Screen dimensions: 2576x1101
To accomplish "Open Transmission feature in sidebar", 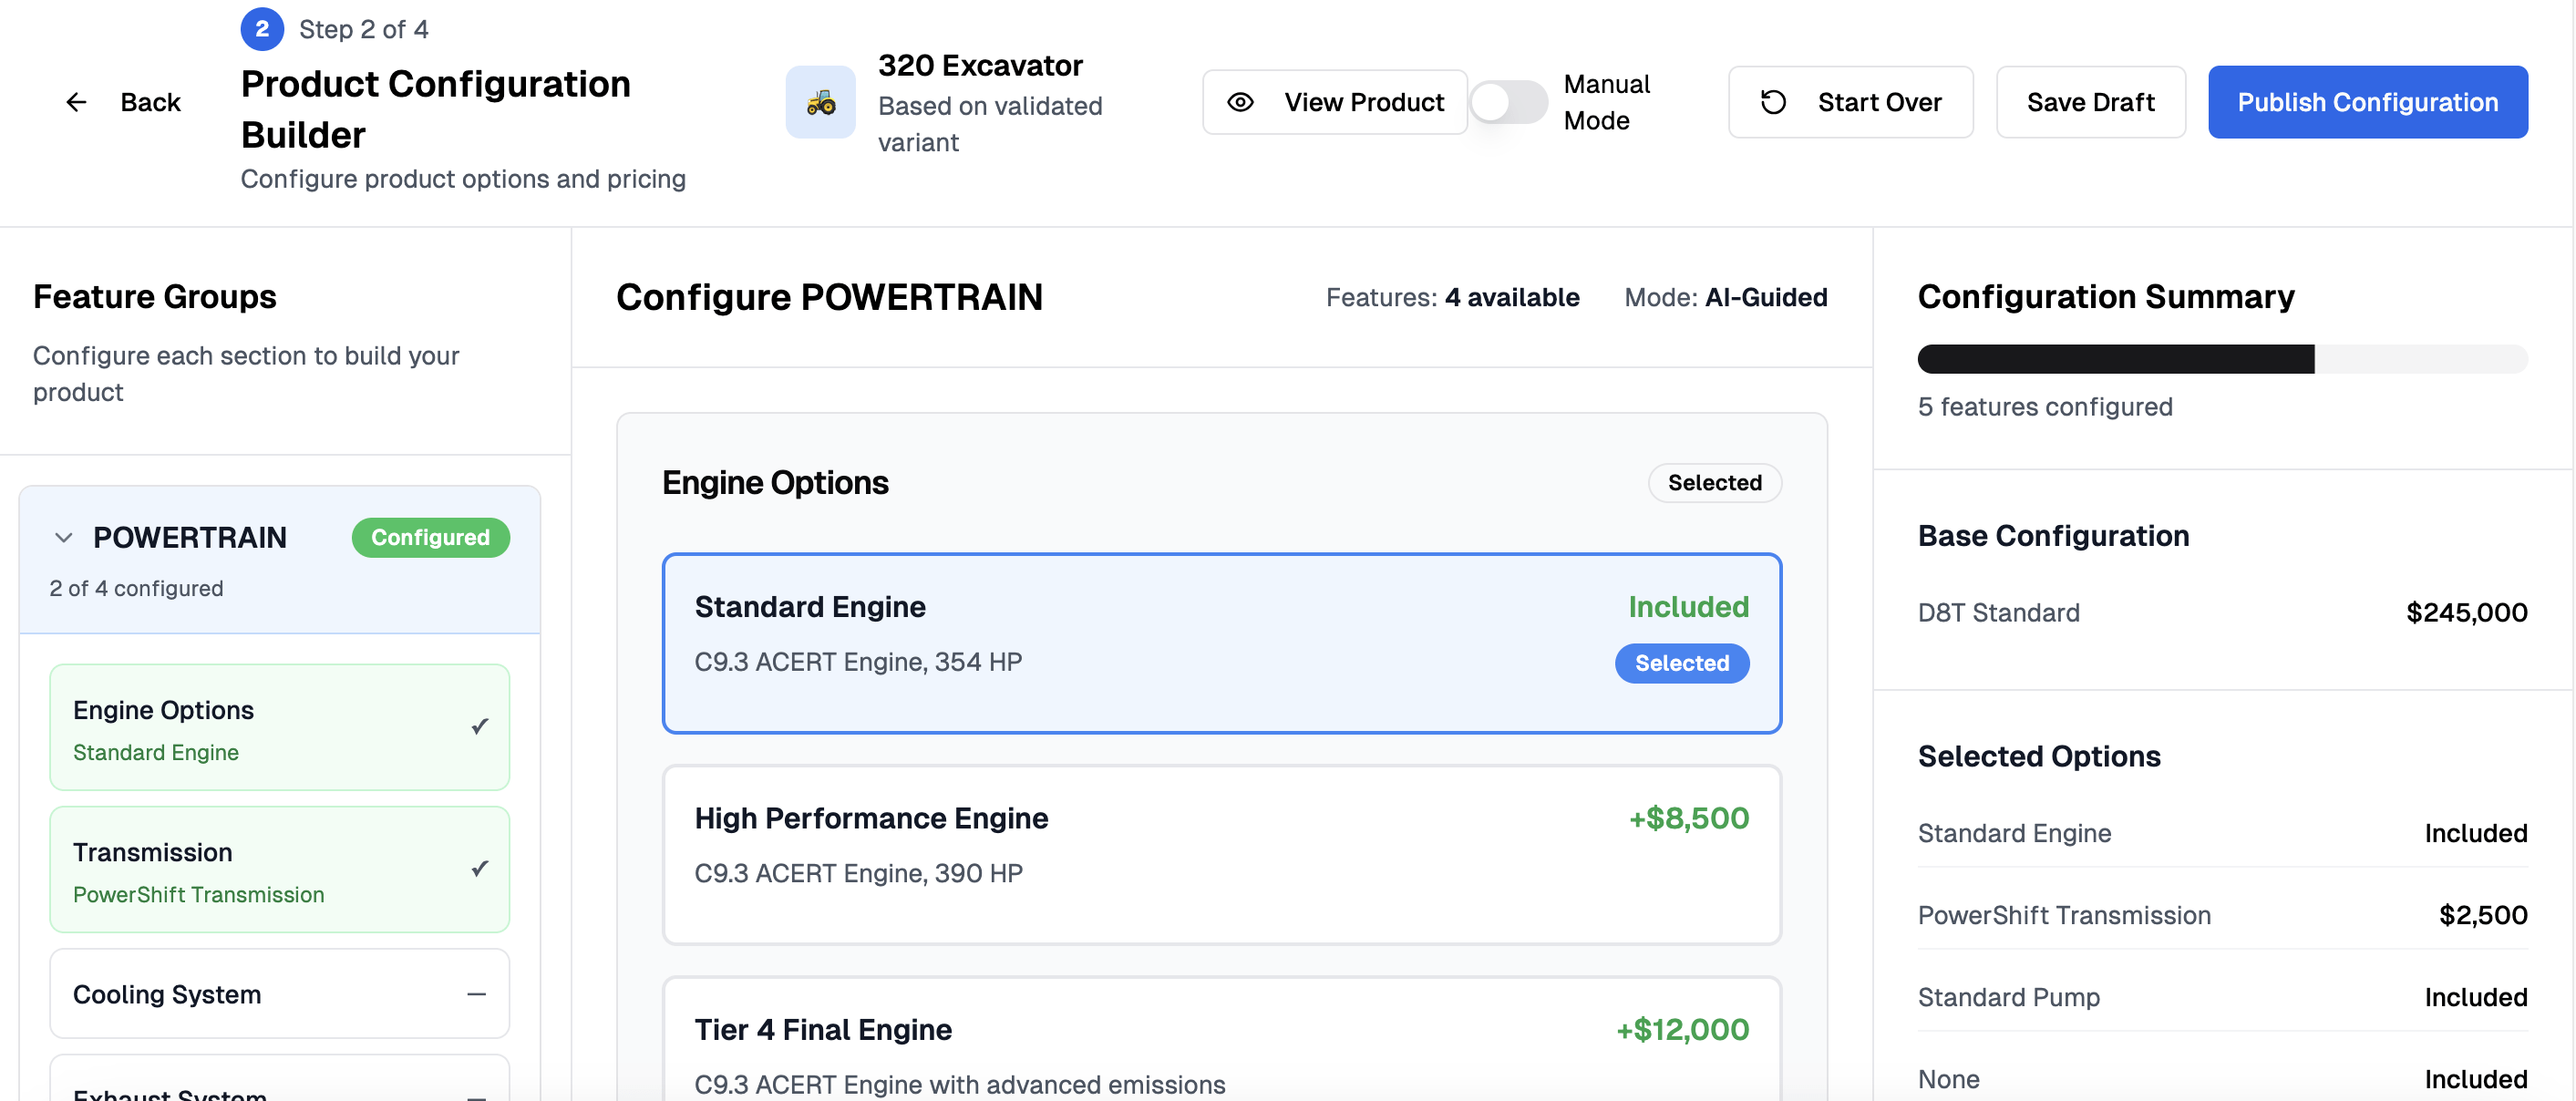I will [280, 869].
